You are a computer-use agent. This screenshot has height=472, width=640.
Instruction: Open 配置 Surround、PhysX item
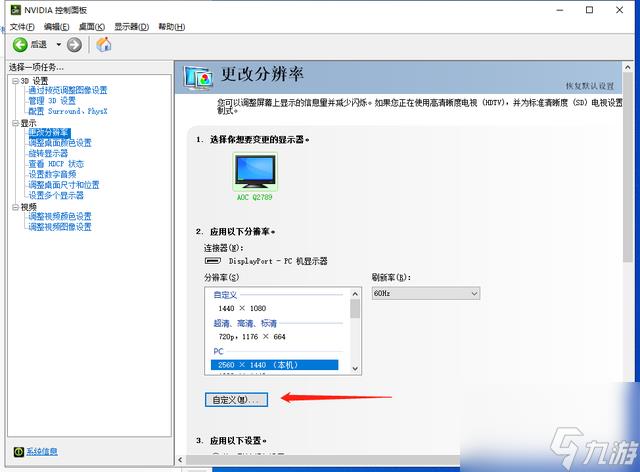click(x=68, y=111)
